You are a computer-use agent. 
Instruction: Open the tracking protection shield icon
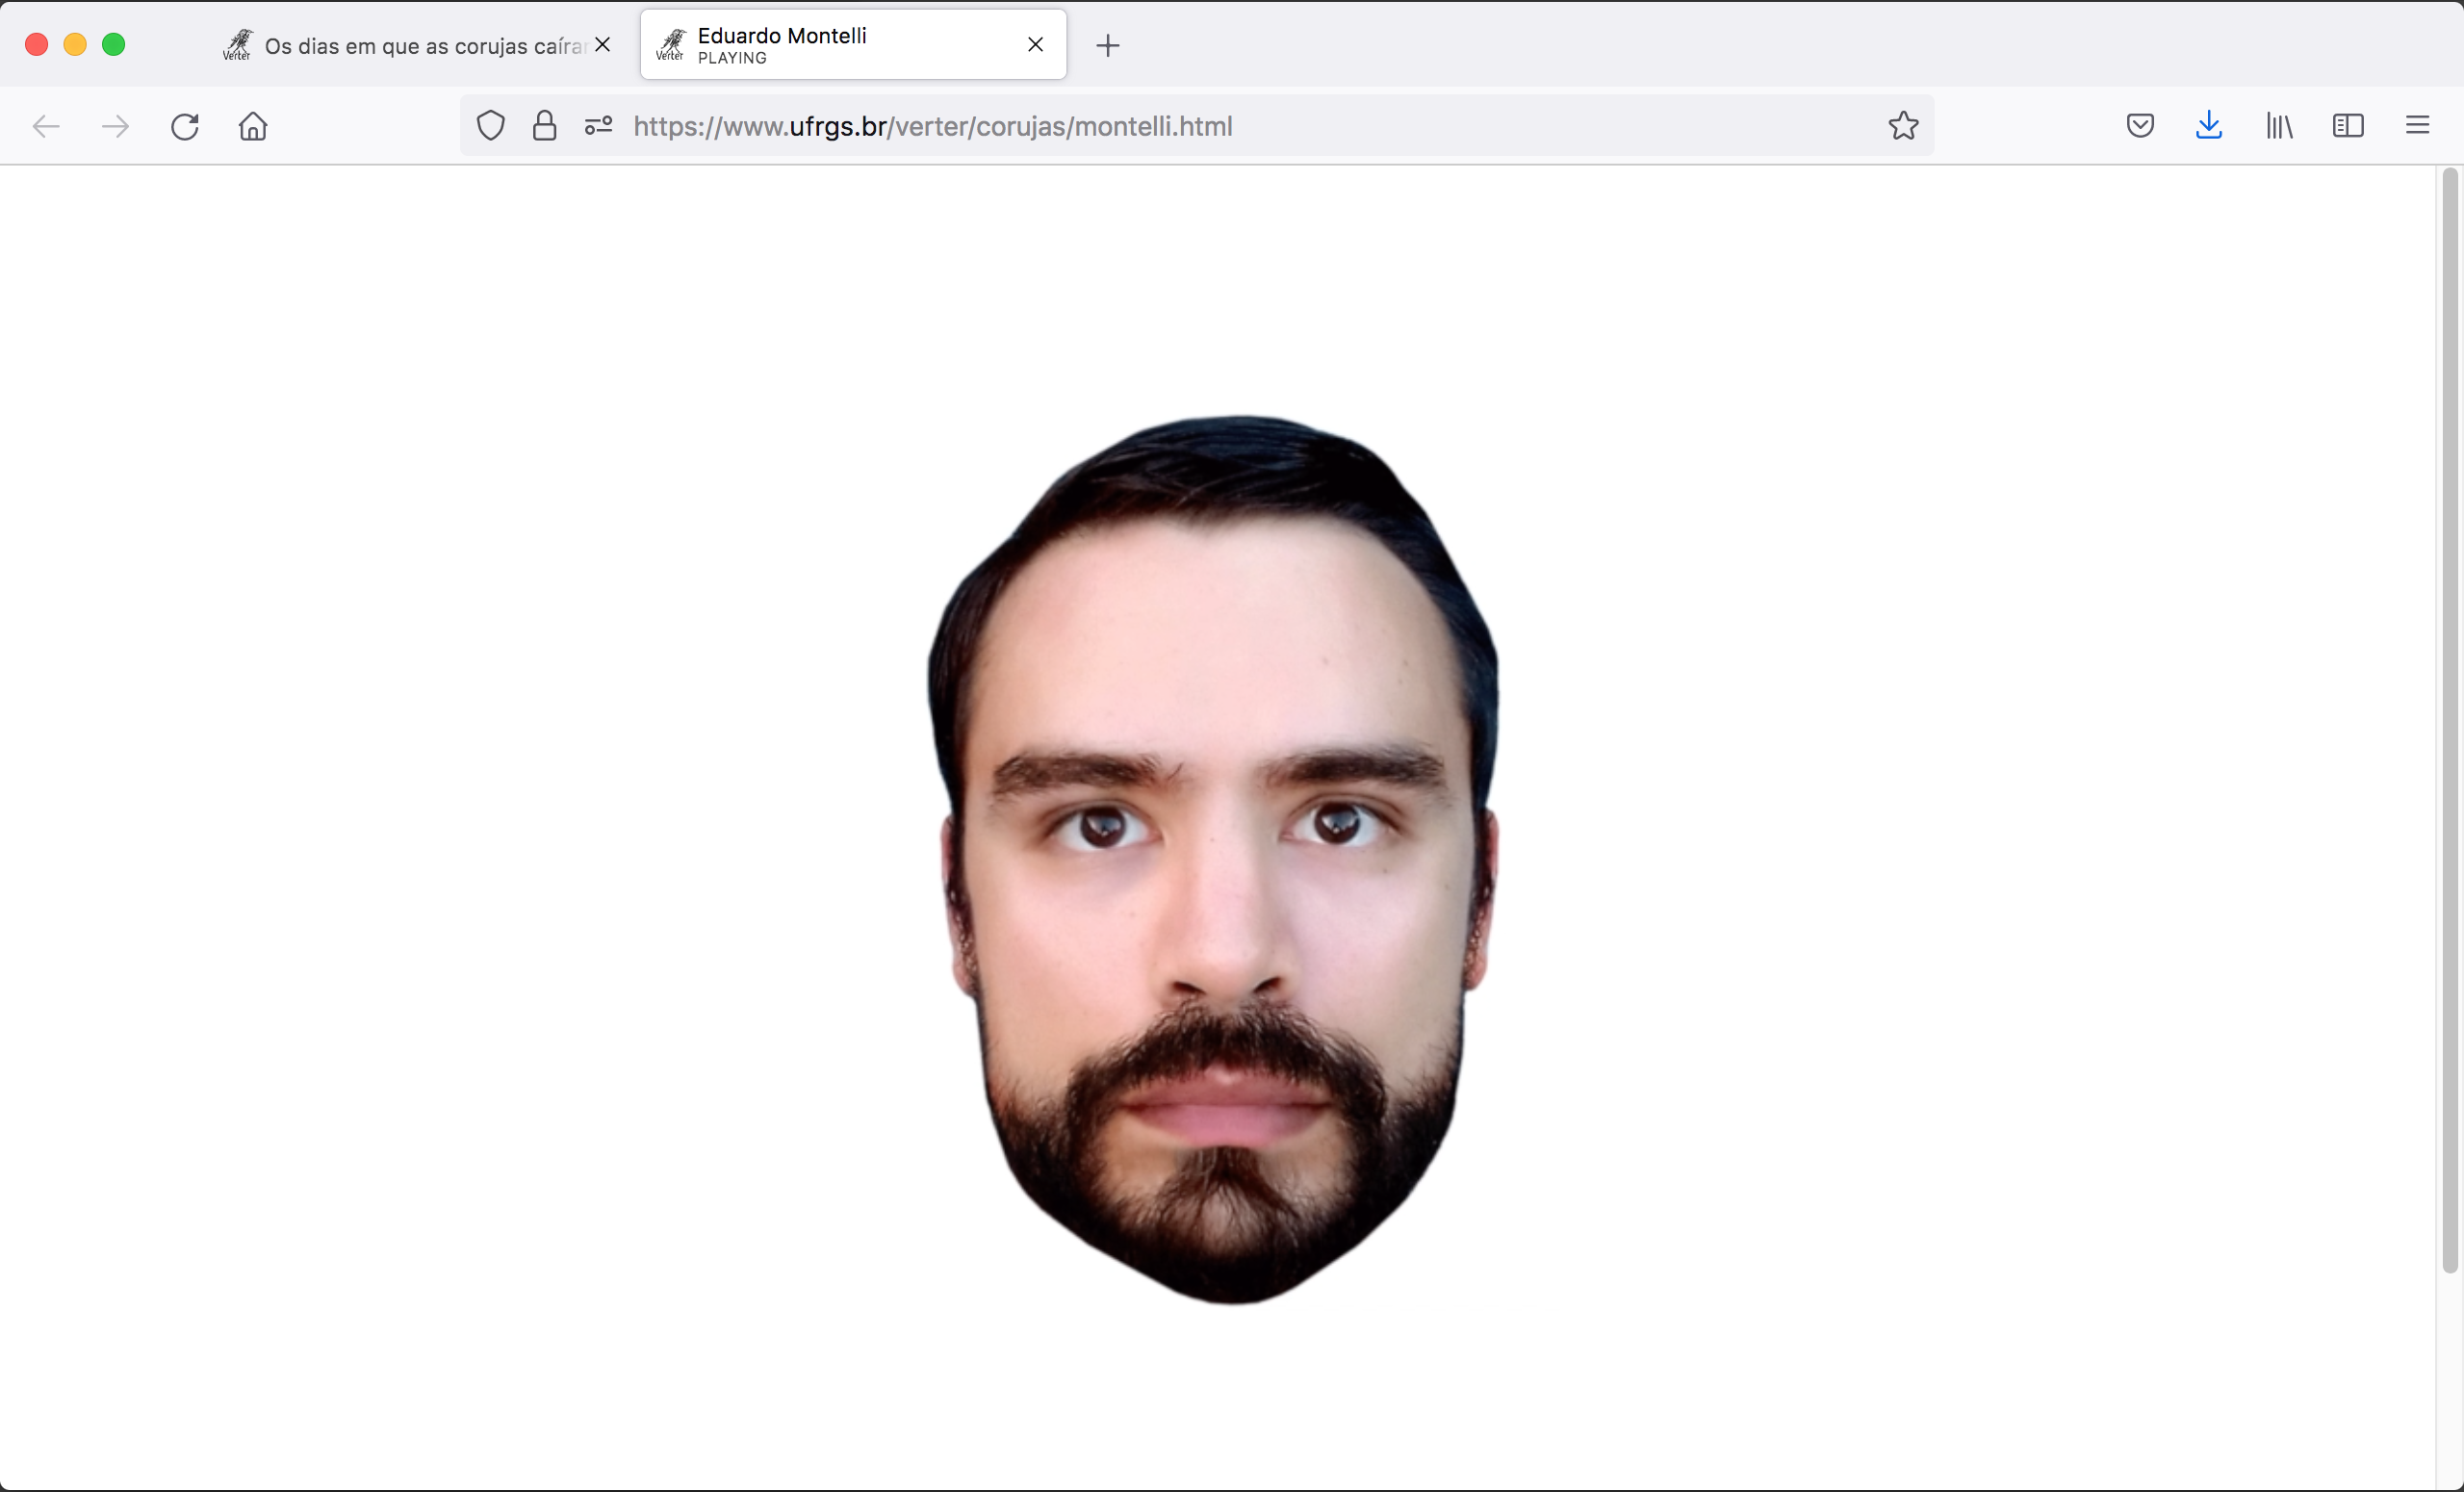click(x=491, y=126)
